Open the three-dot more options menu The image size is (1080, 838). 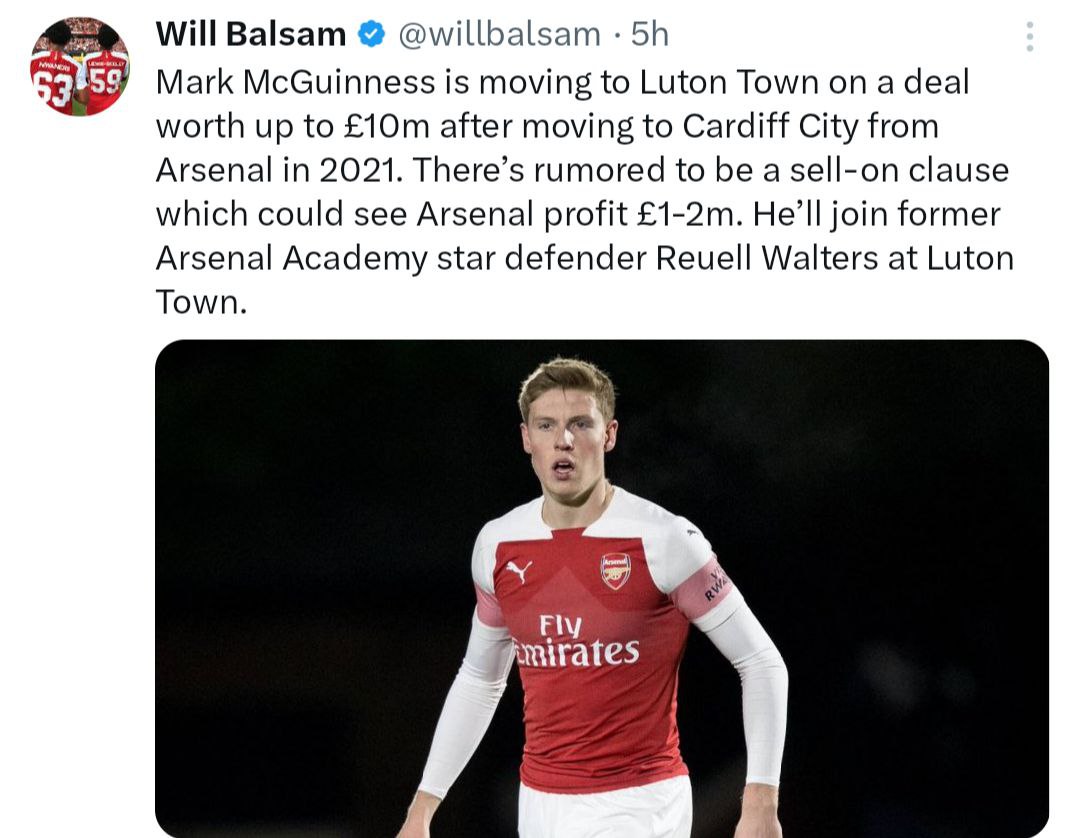click(x=1029, y=37)
